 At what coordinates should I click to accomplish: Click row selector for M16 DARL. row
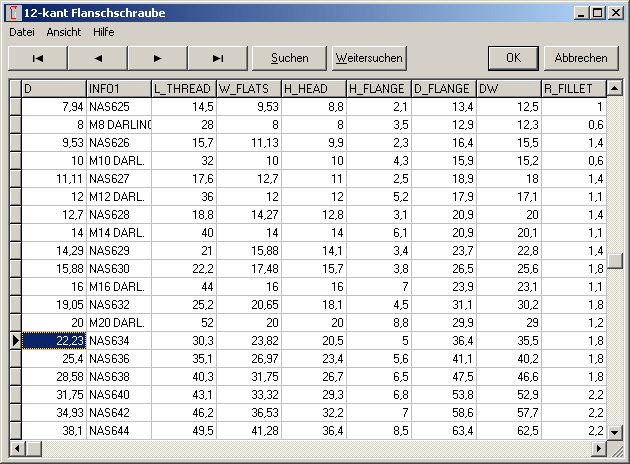tap(14, 286)
